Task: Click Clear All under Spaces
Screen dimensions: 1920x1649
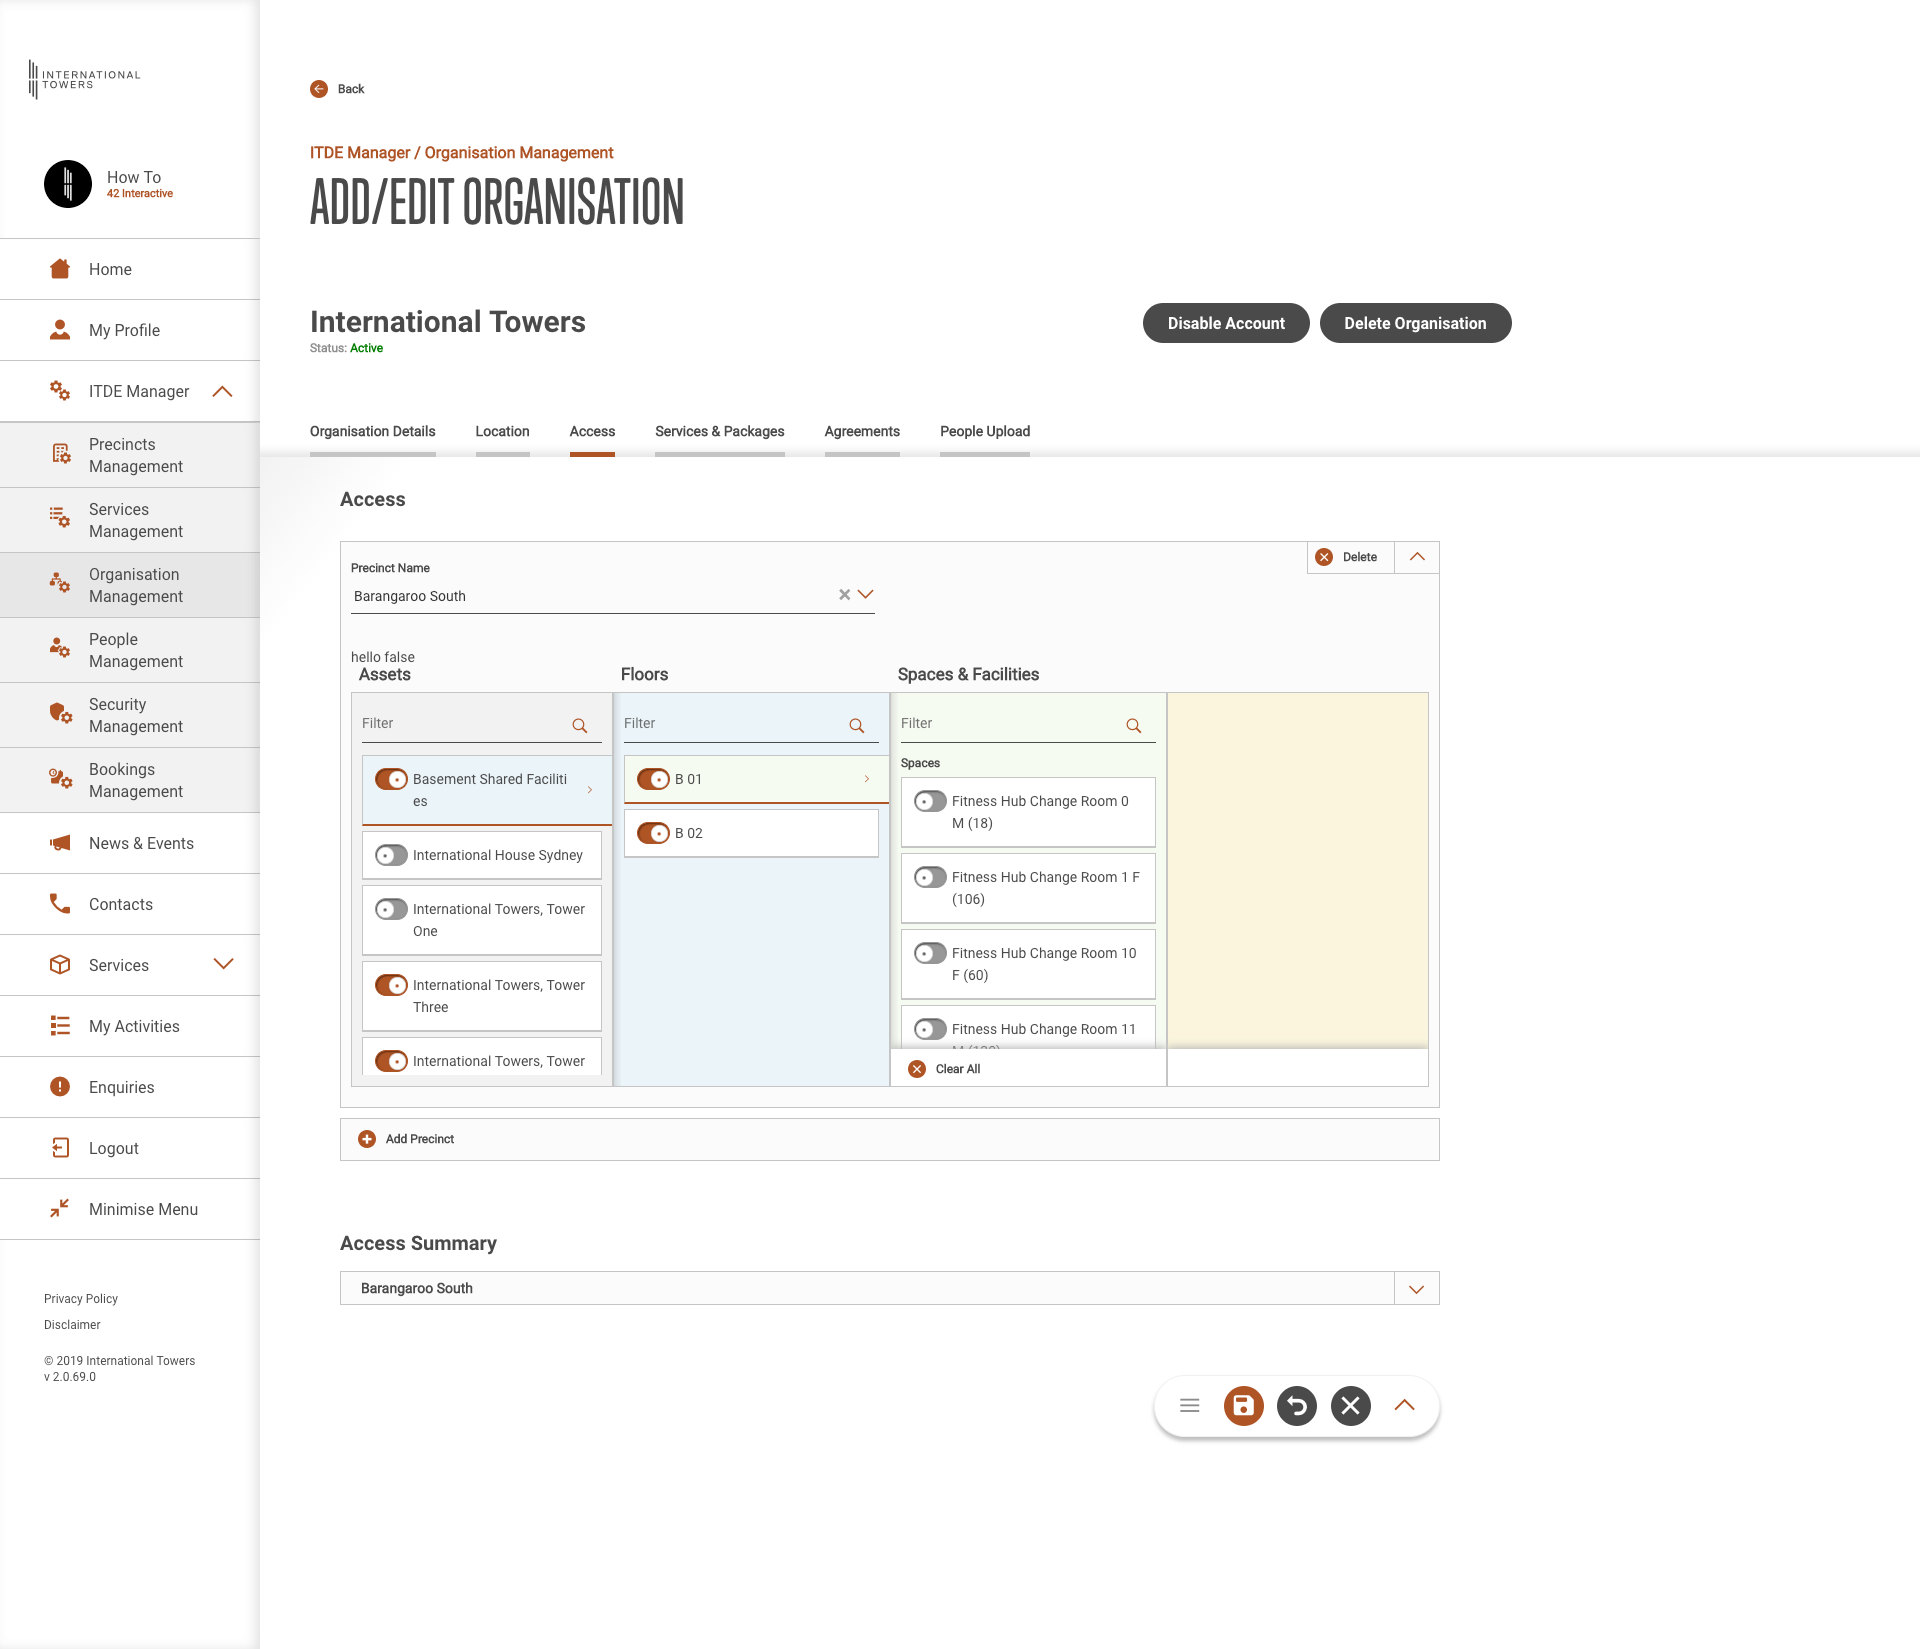Action: point(945,1069)
